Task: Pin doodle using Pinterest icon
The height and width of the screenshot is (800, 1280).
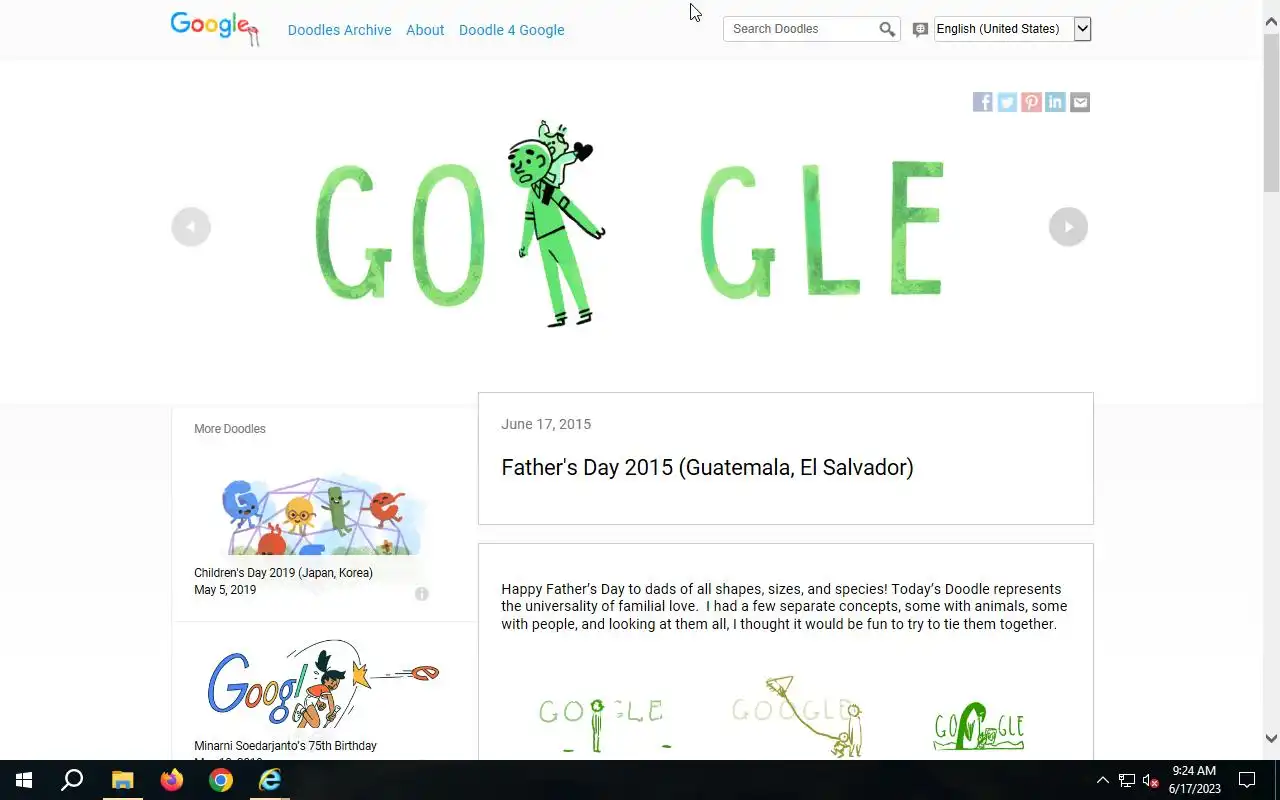Action: (1031, 102)
